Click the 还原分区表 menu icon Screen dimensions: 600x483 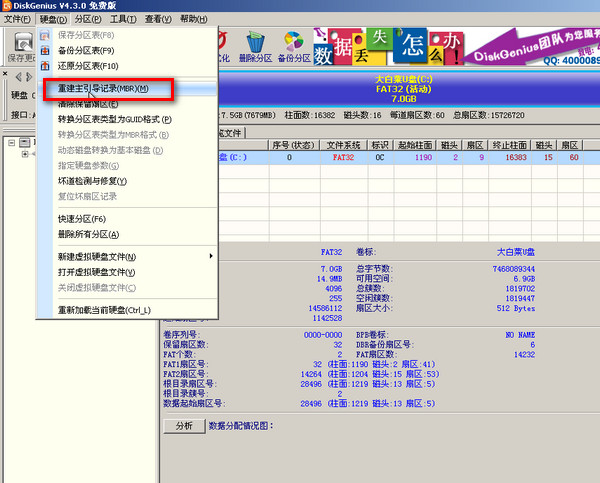tap(45, 66)
